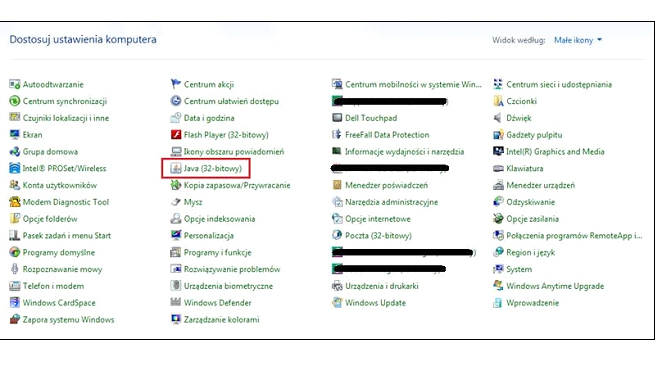
Task: Open Informacje wydajności i narzędzia link
Action: click(405, 151)
